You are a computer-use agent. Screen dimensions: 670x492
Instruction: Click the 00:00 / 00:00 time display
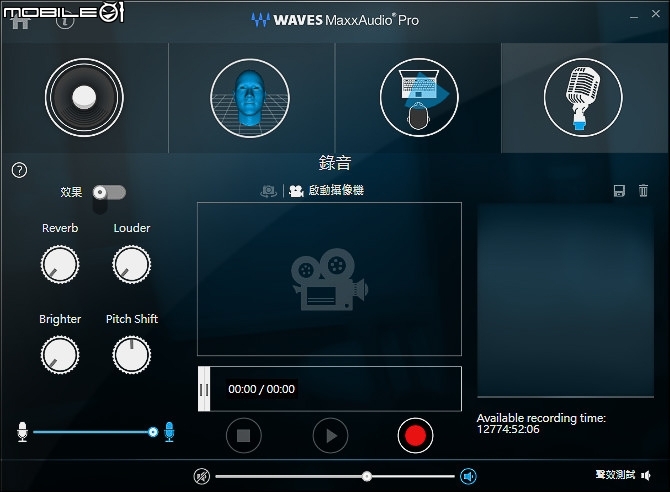tap(262, 389)
